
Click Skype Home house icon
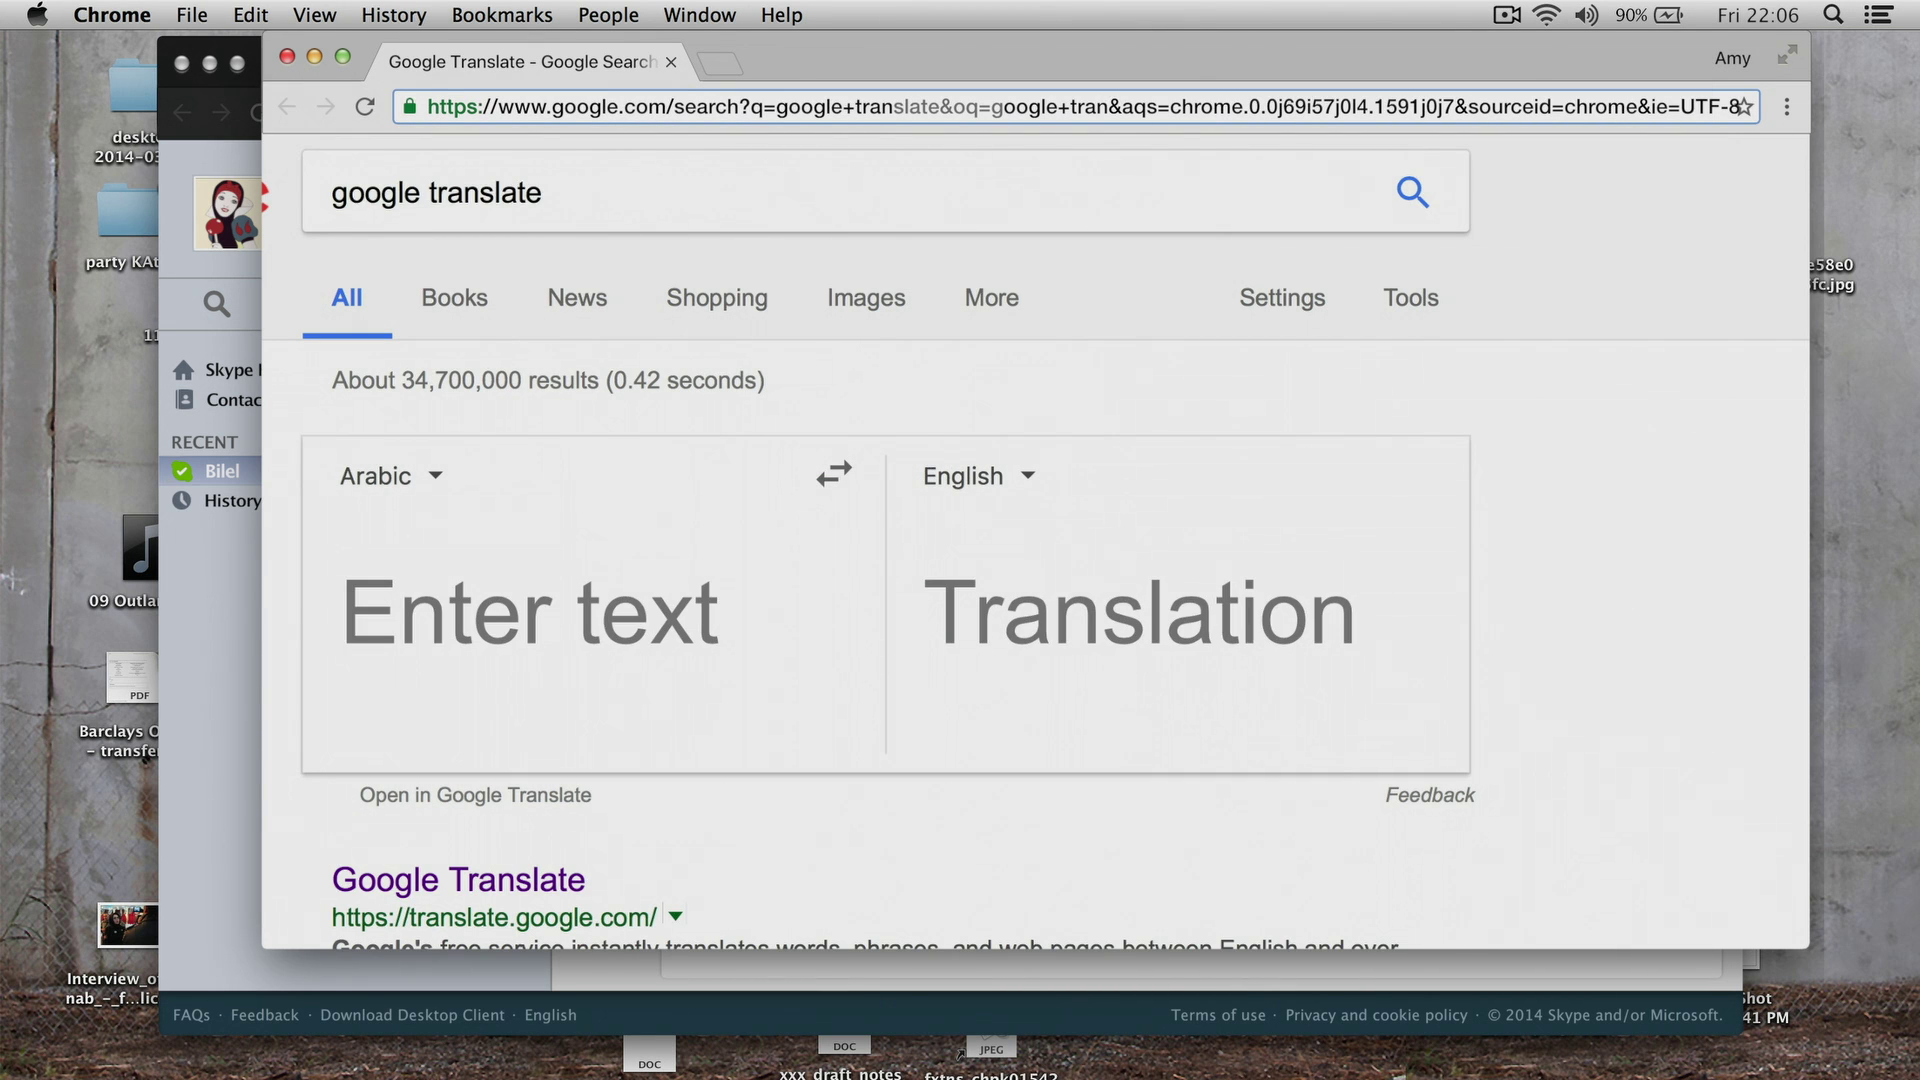[x=183, y=370]
